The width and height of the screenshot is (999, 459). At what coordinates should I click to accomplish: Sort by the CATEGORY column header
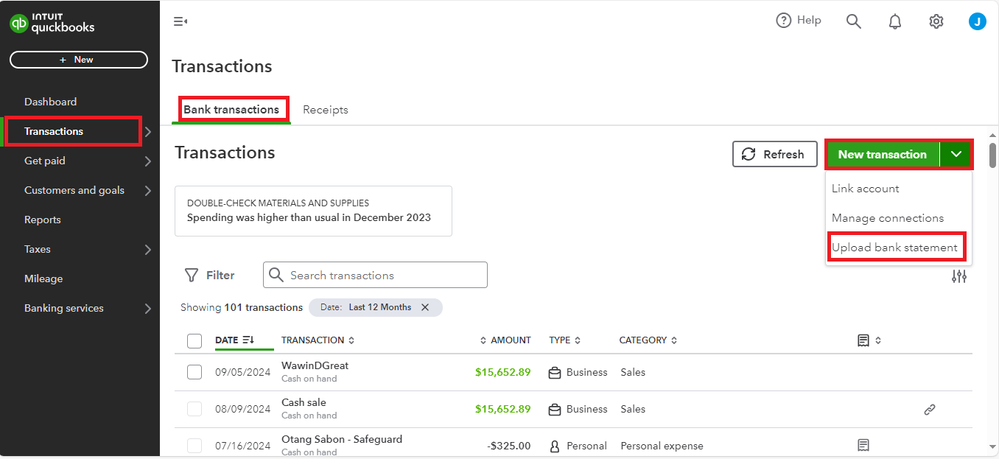click(x=648, y=340)
